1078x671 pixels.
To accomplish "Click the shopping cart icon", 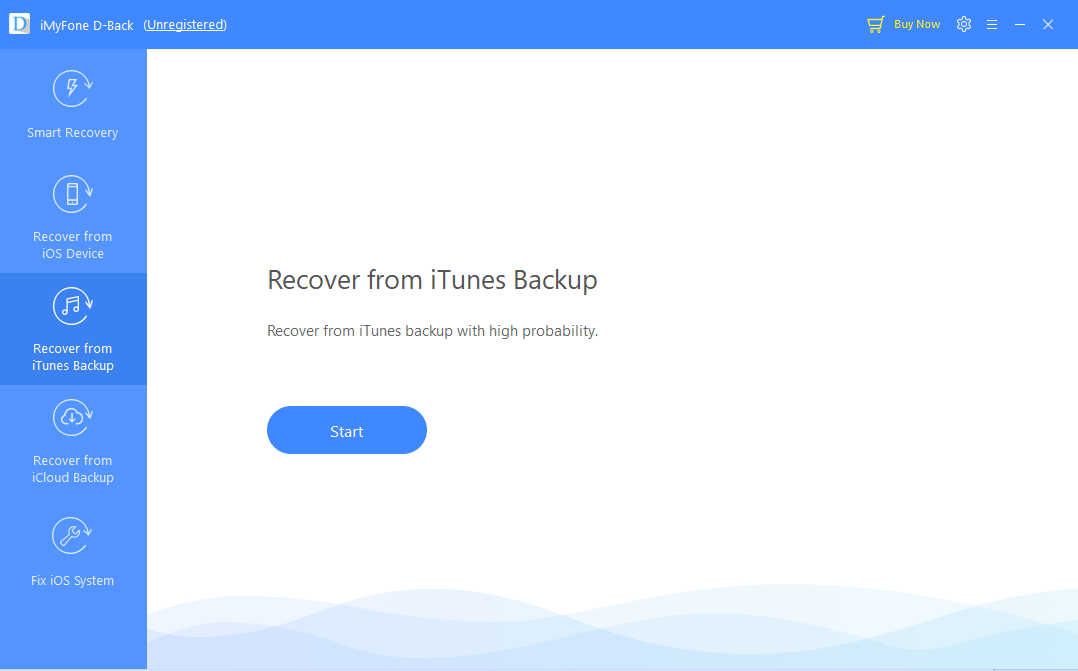I will tap(875, 25).
